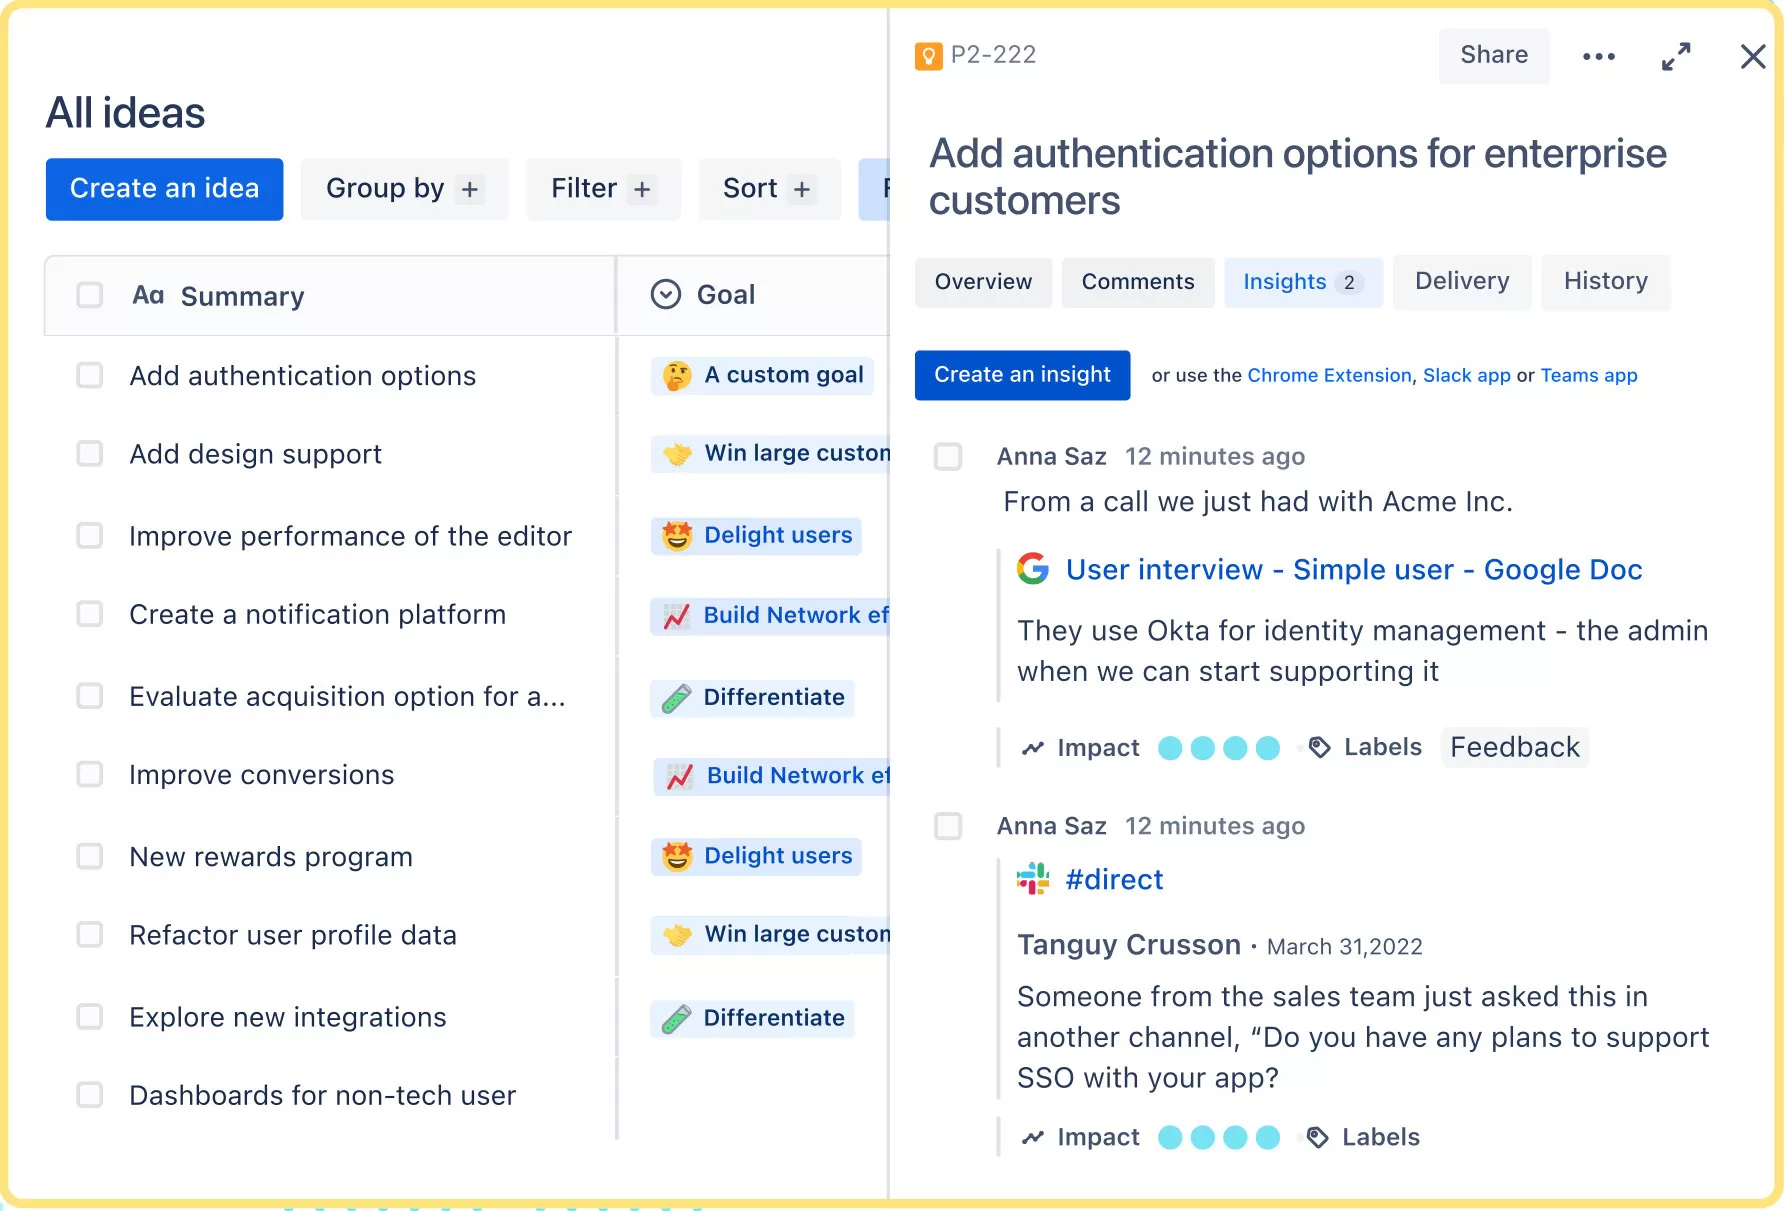Select all ideas with the Summary header checkbox
The width and height of the screenshot is (1785, 1211).
90,295
